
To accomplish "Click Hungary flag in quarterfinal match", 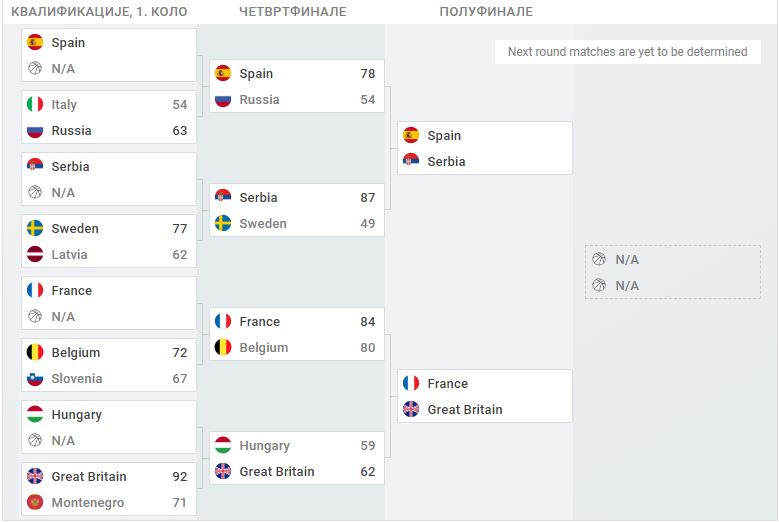I will pyautogui.click(x=223, y=446).
